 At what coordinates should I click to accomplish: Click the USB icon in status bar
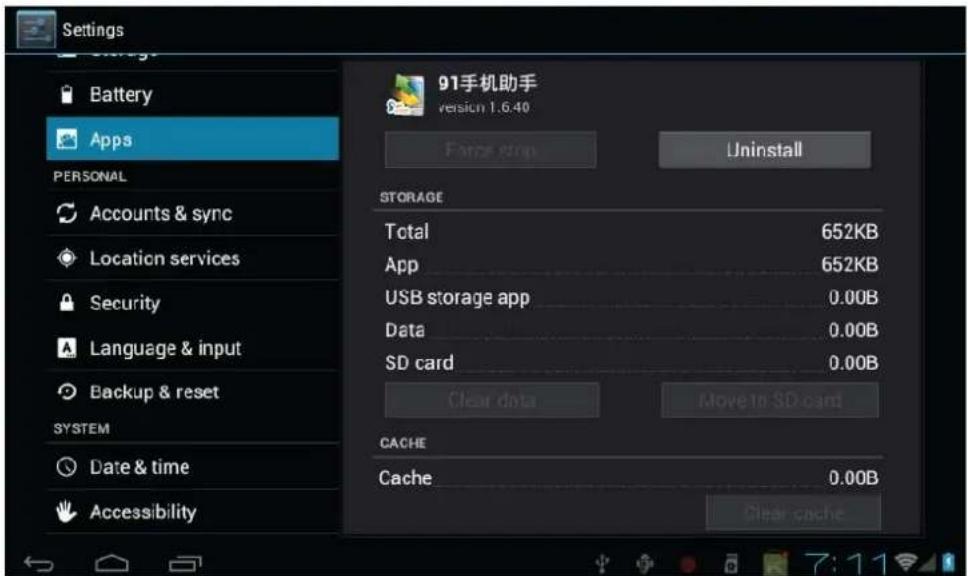coord(603,563)
